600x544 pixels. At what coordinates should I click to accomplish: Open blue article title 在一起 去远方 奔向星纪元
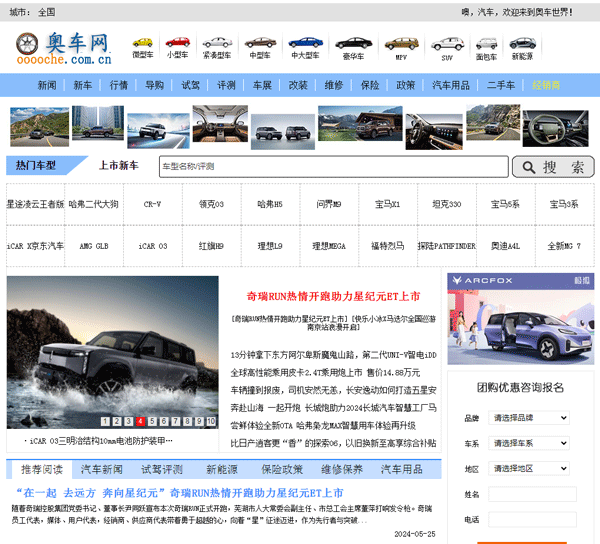pos(179,493)
